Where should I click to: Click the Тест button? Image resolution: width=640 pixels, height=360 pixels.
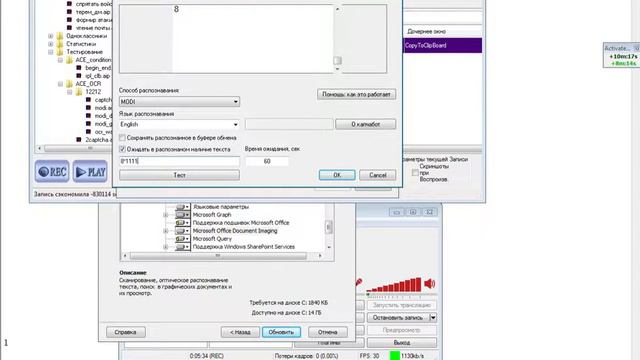click(179, 175)
